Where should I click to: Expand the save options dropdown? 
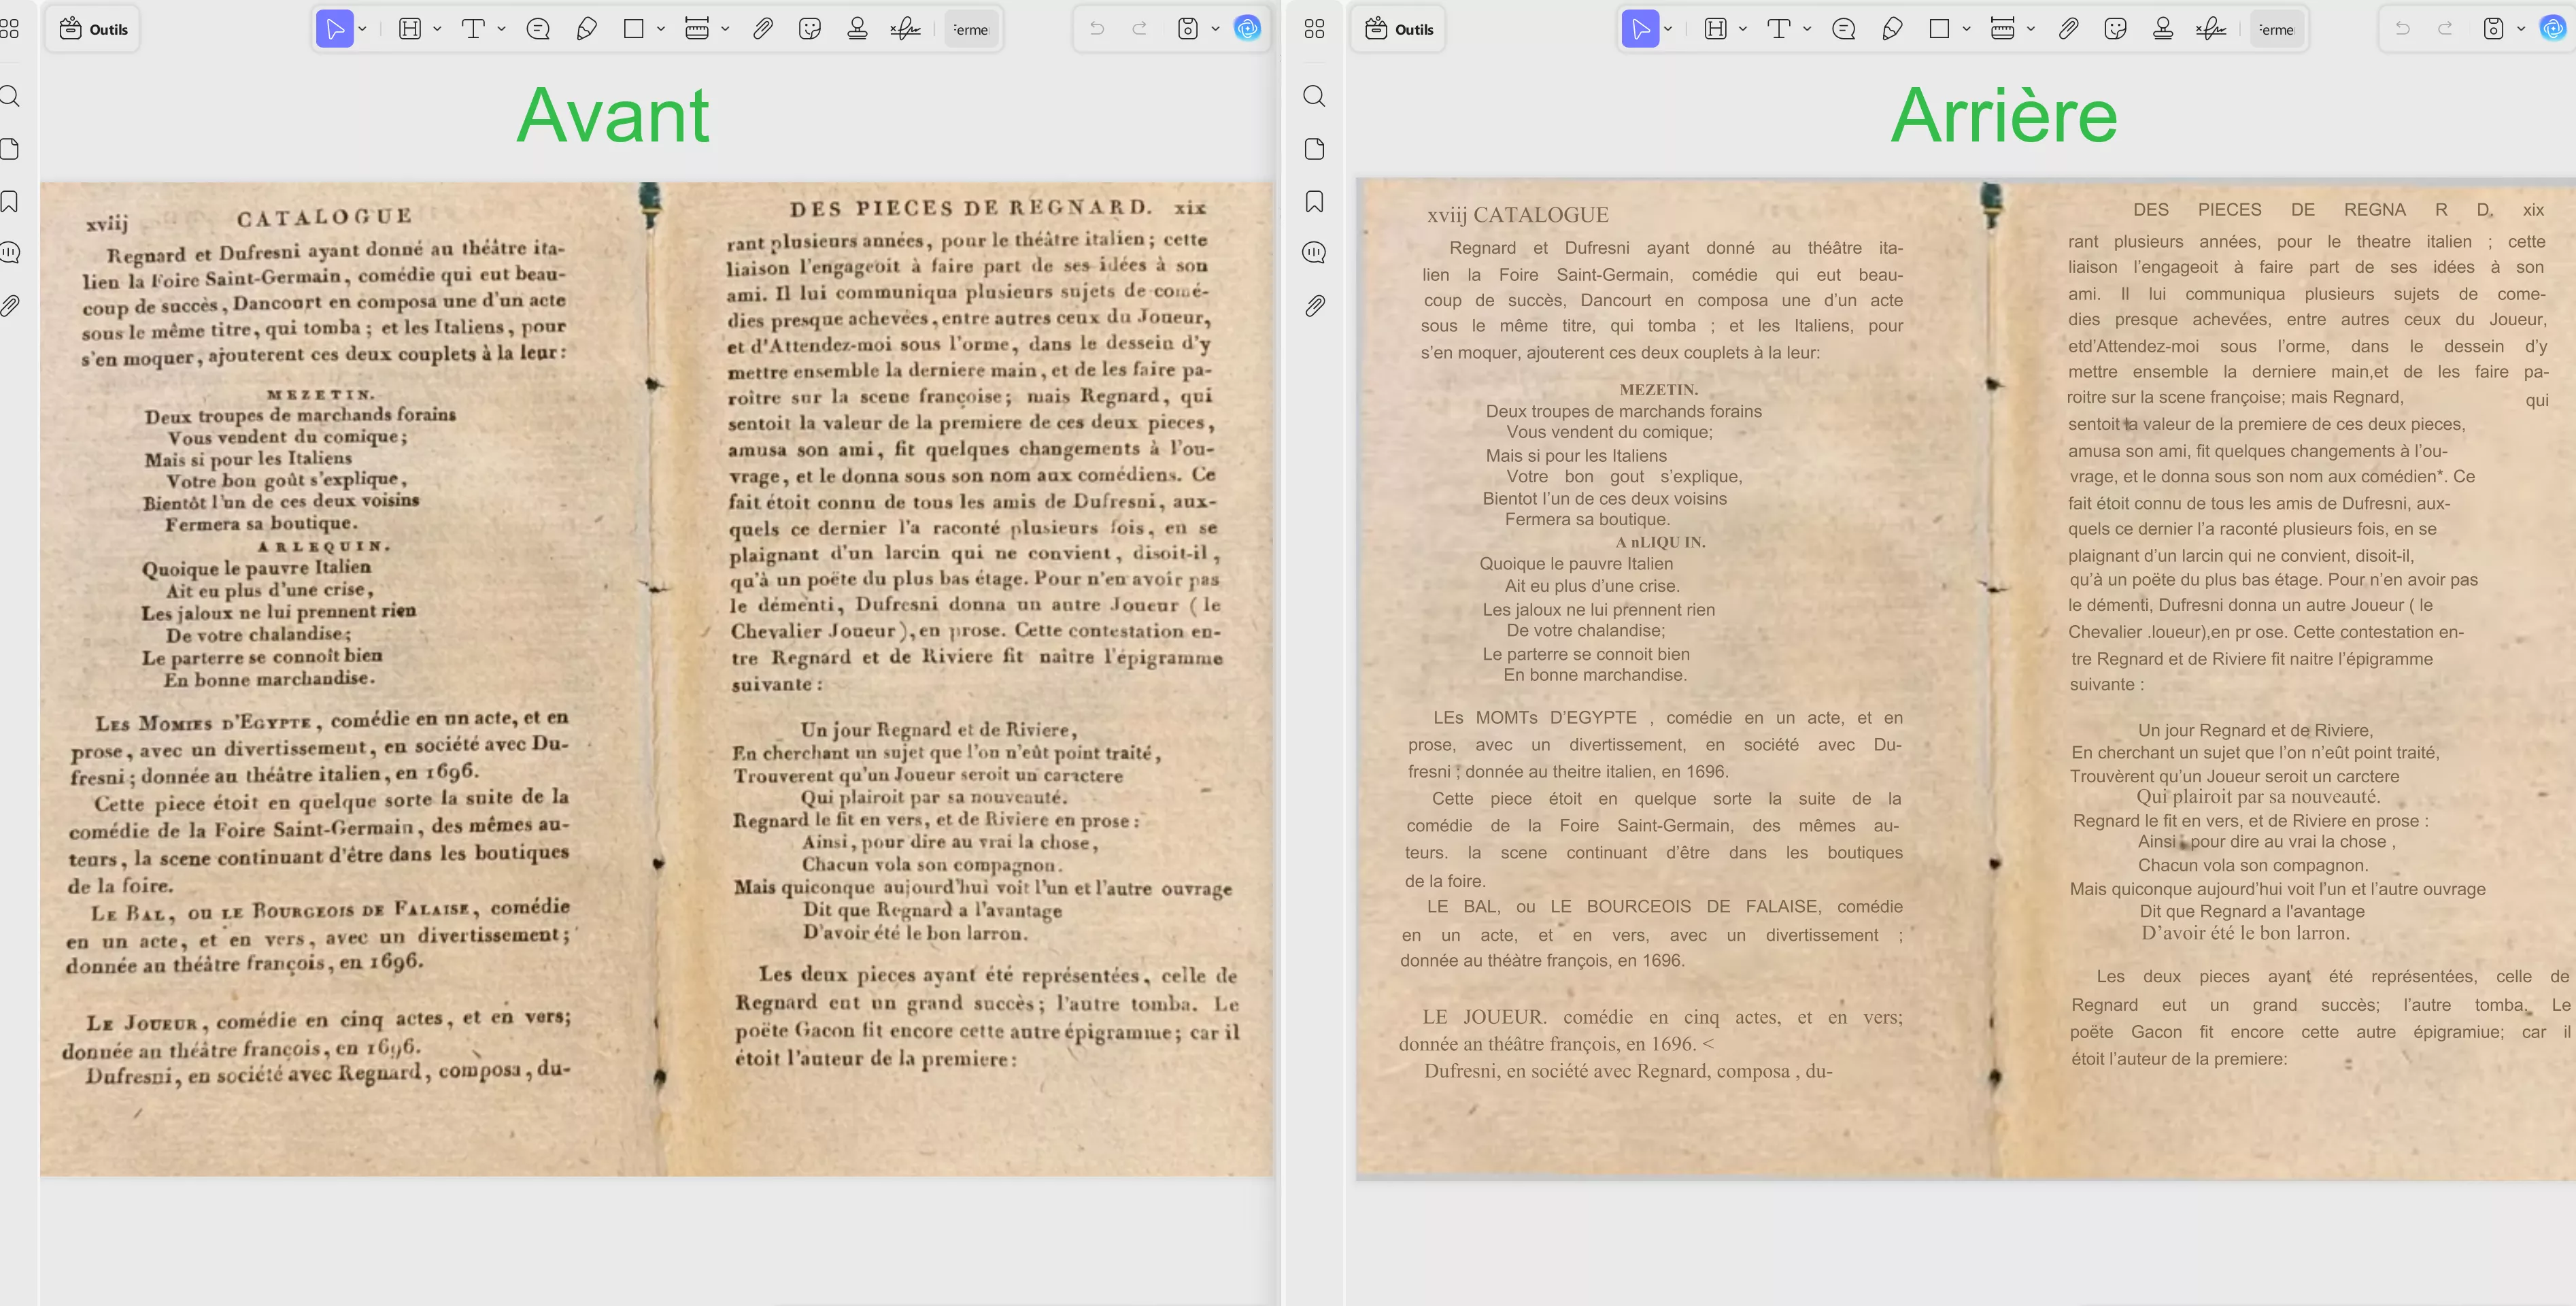click(x=1216, y=28)
